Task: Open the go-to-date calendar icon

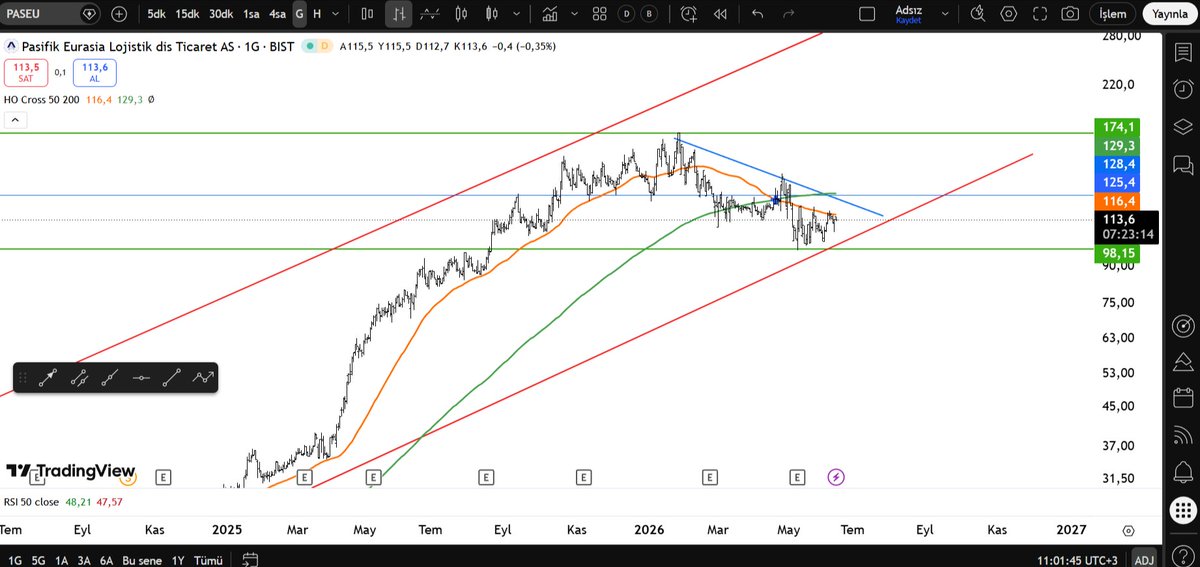Action: pos(250,559)
